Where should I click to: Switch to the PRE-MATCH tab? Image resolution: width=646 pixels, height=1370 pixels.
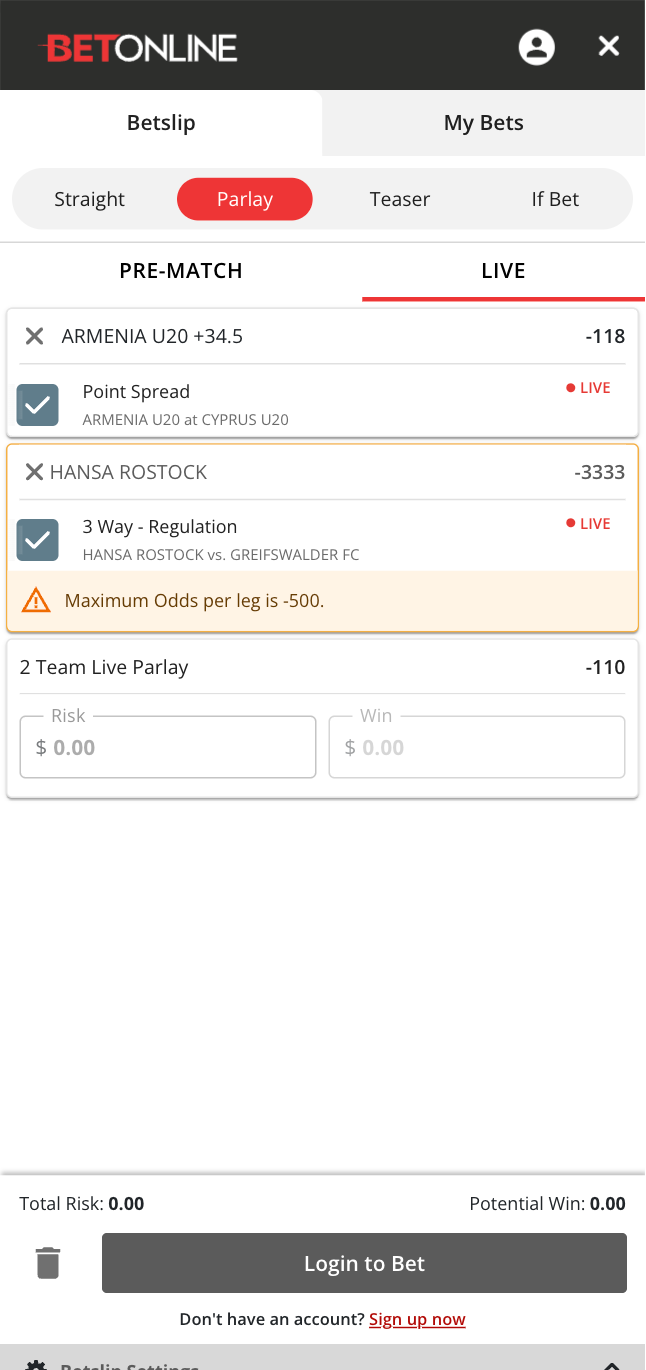[x=181, y=271]
